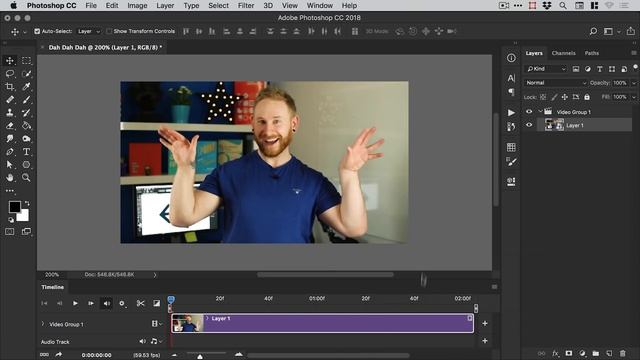Select the Clone Stamp tool
Viewport: 640px width, 360px height.
coord(10,113)
